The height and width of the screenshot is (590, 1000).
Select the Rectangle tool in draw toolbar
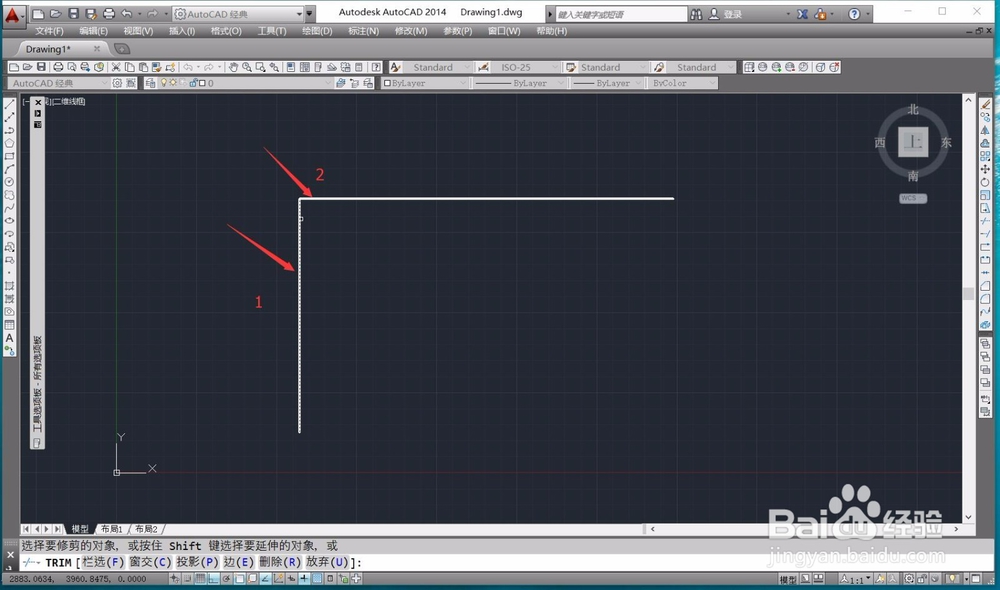(10, 156)
